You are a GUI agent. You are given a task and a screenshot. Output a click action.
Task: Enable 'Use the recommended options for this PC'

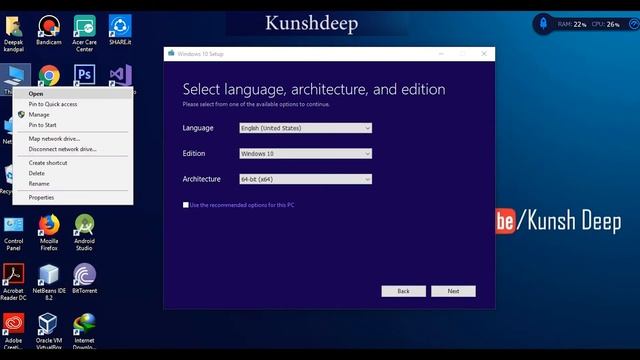(186, 205)
